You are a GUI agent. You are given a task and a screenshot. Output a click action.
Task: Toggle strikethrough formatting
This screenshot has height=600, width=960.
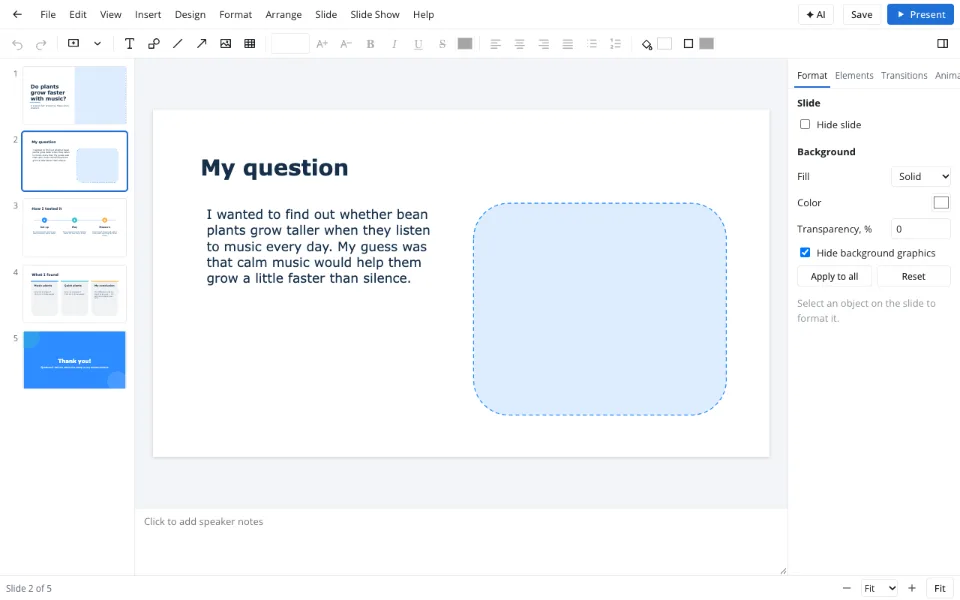[442, 43]
